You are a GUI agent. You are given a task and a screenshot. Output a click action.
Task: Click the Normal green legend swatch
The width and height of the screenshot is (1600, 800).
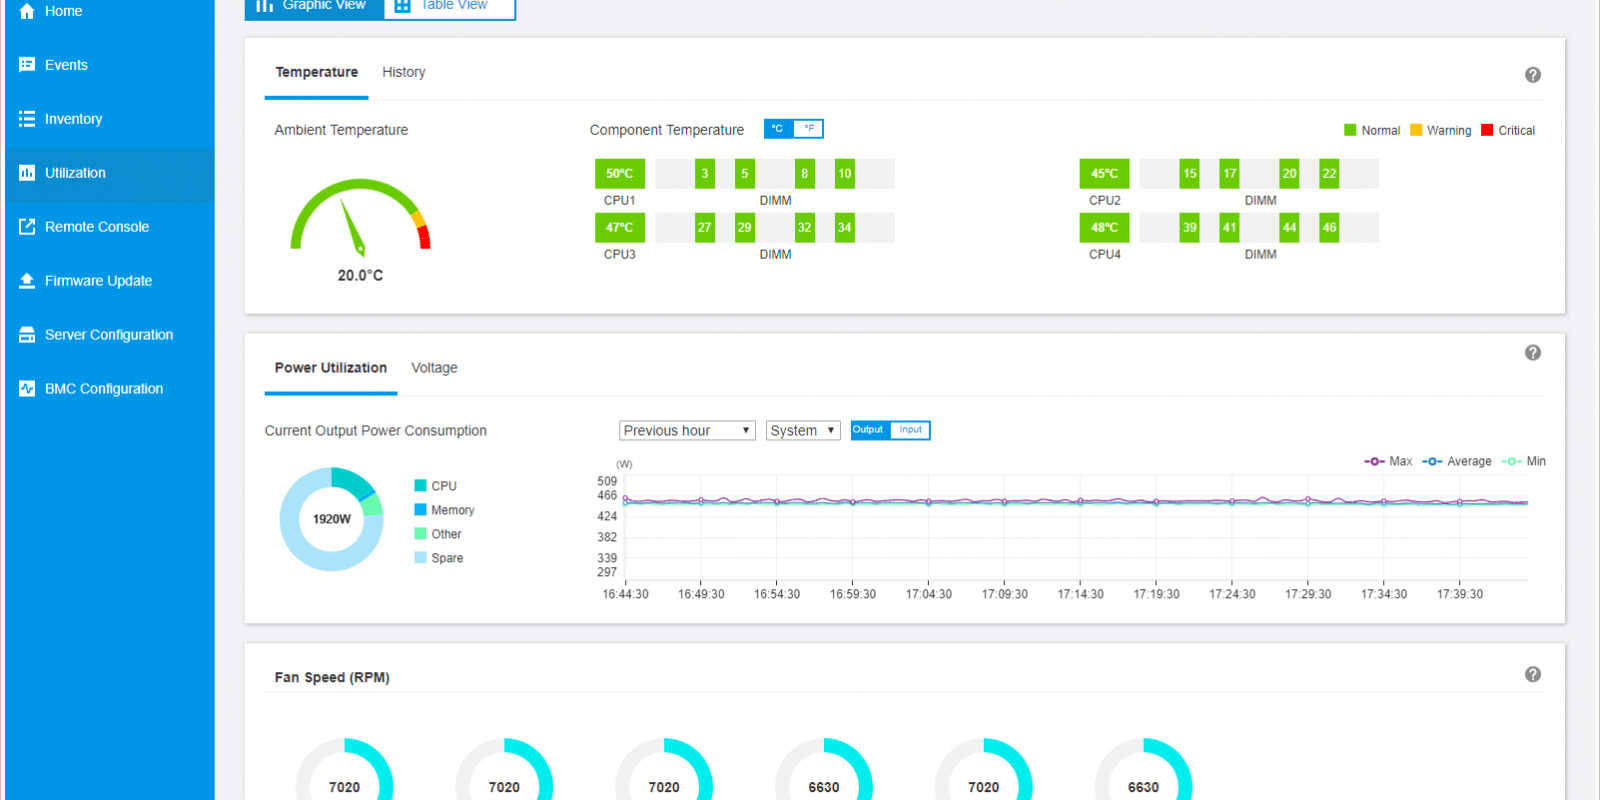(x=1350, y=130)
